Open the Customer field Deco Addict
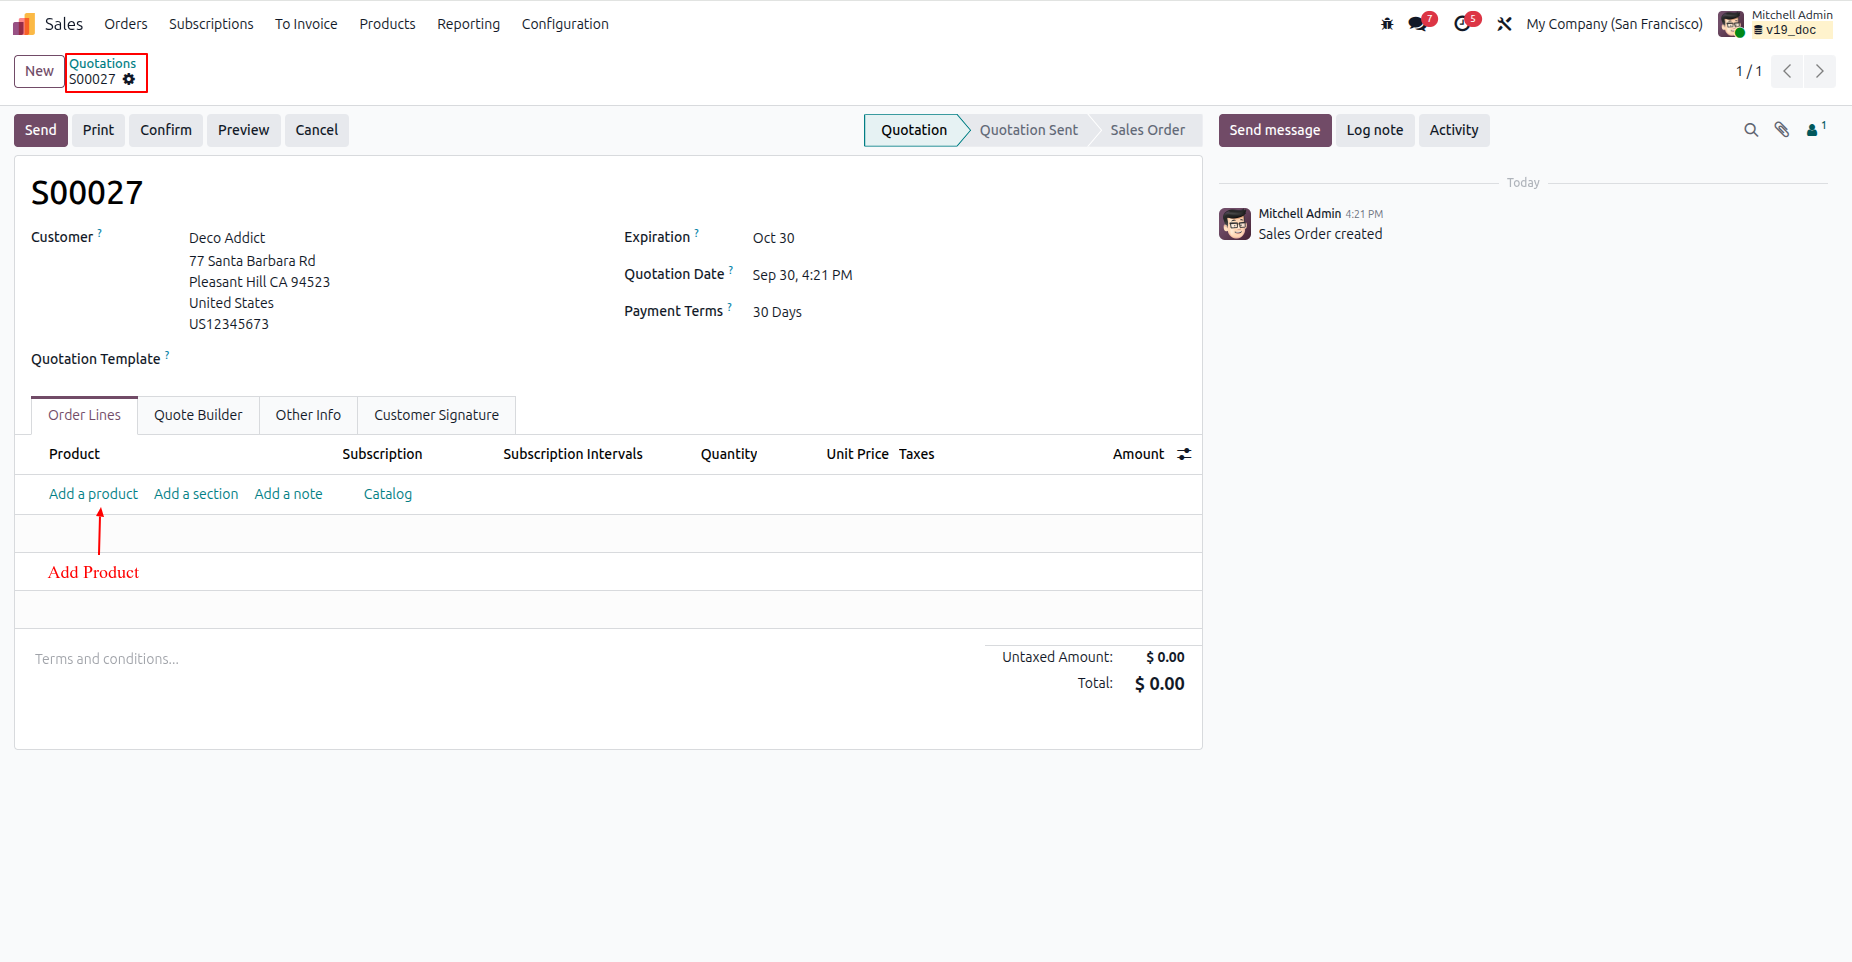This screenshot has width=1852, height=962. click(x=227, y=238)
